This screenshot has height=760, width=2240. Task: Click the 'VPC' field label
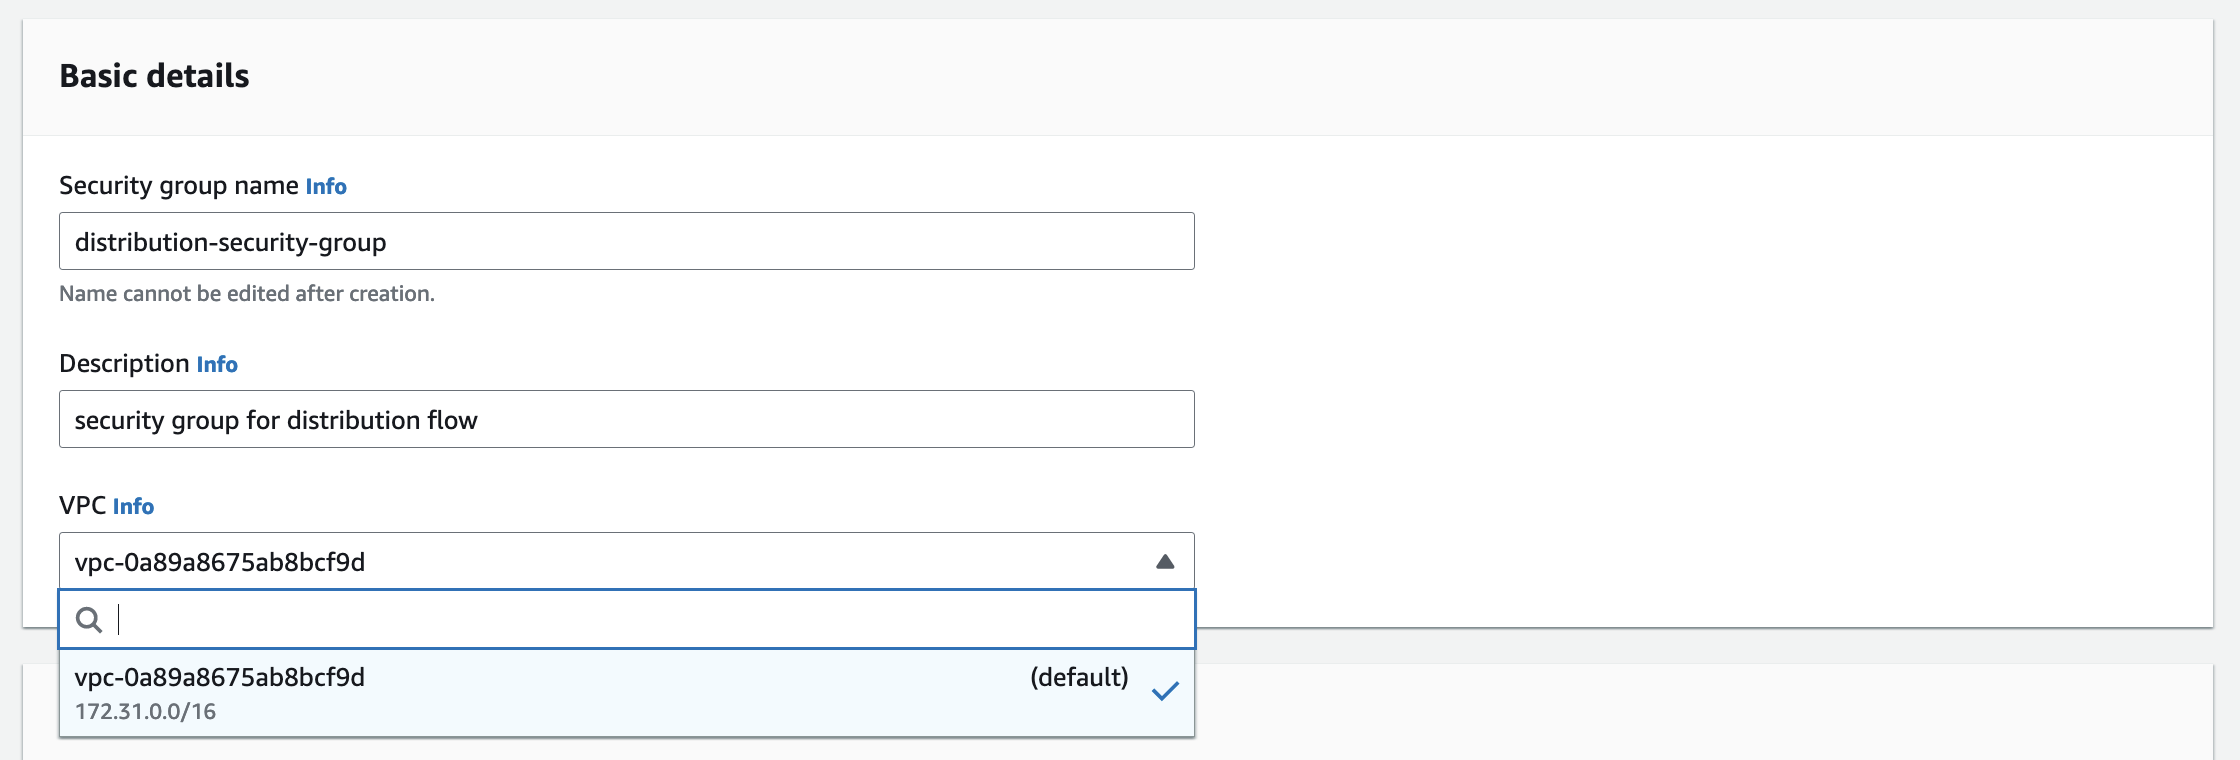click(x=83, y=506)
